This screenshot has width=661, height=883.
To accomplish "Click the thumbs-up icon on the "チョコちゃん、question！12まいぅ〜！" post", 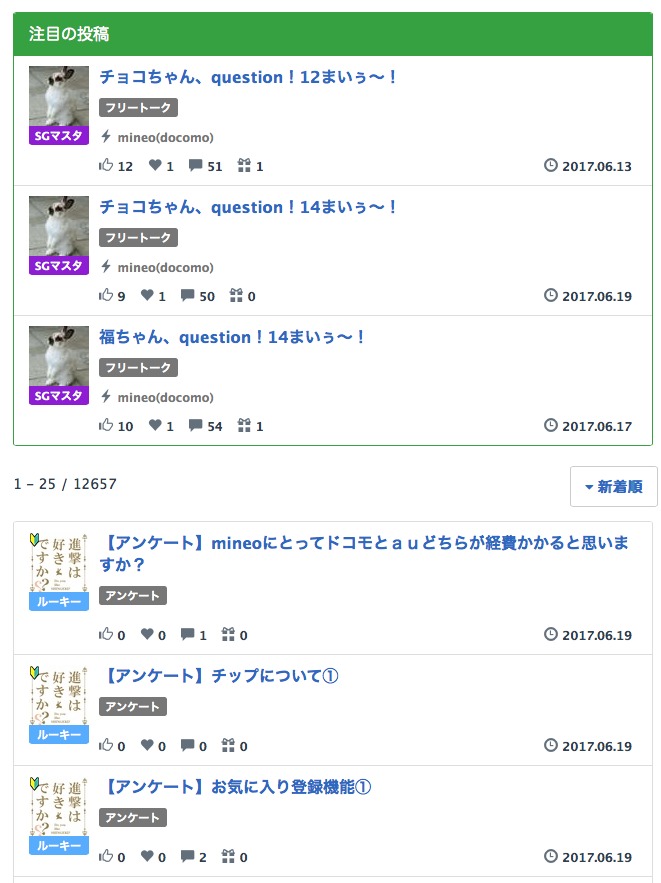I will [106, 166].
